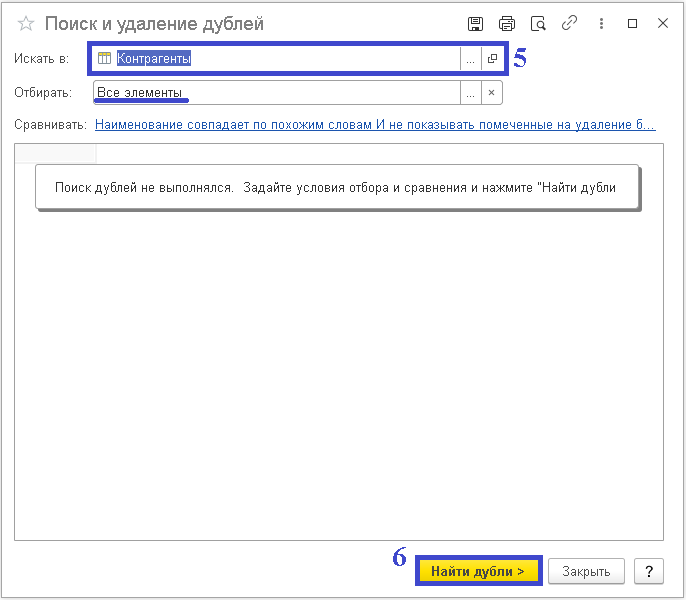This screenshot has width=686, height=600.
Task: Click the title Поиск и удаление дублей
Action: tap(154, 24)
